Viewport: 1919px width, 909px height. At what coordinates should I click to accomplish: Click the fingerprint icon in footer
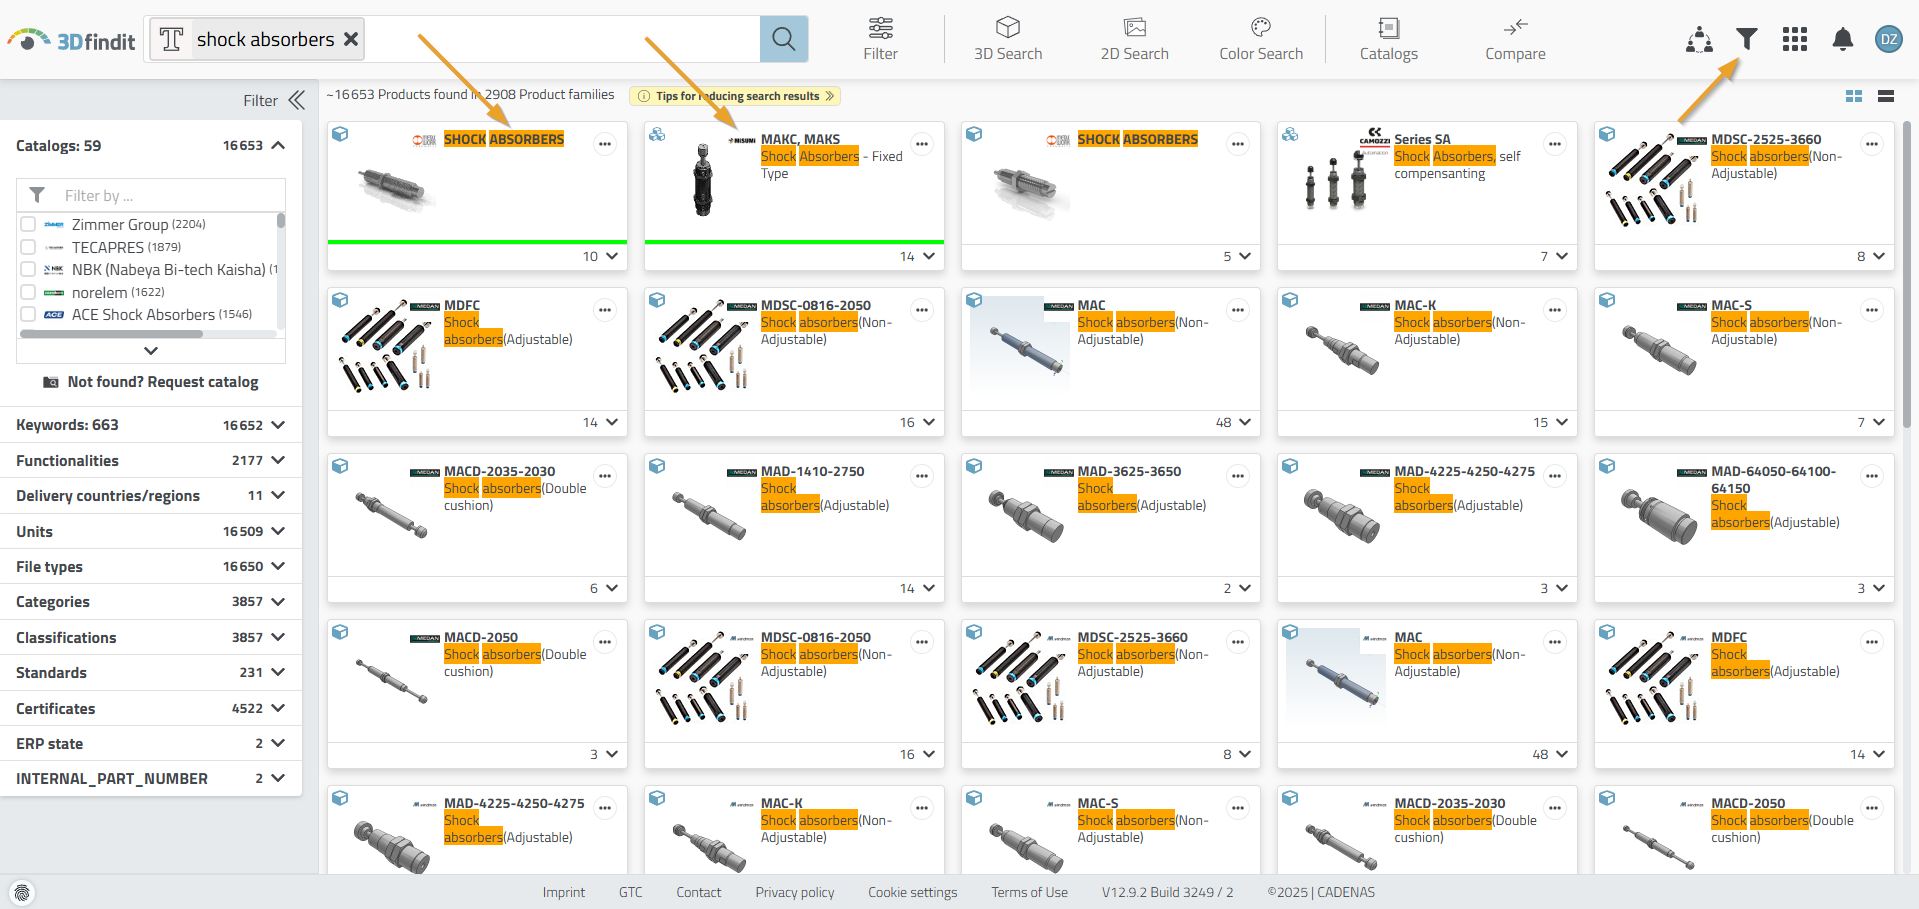22,892
